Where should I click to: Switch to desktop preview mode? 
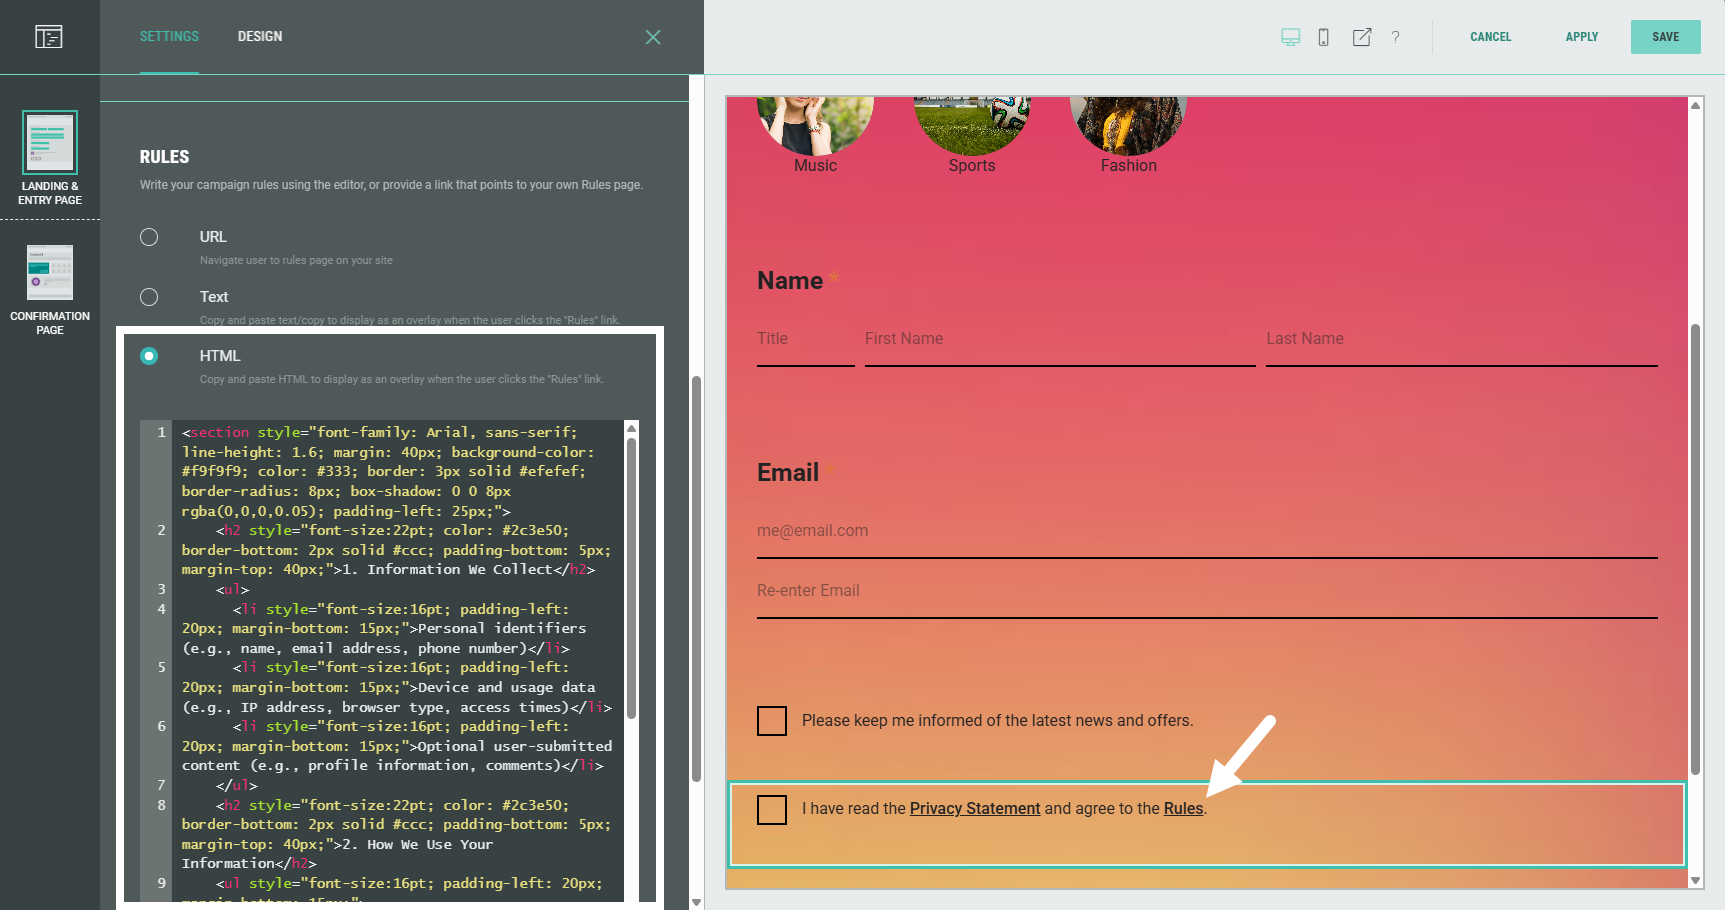coord(1291,37)
